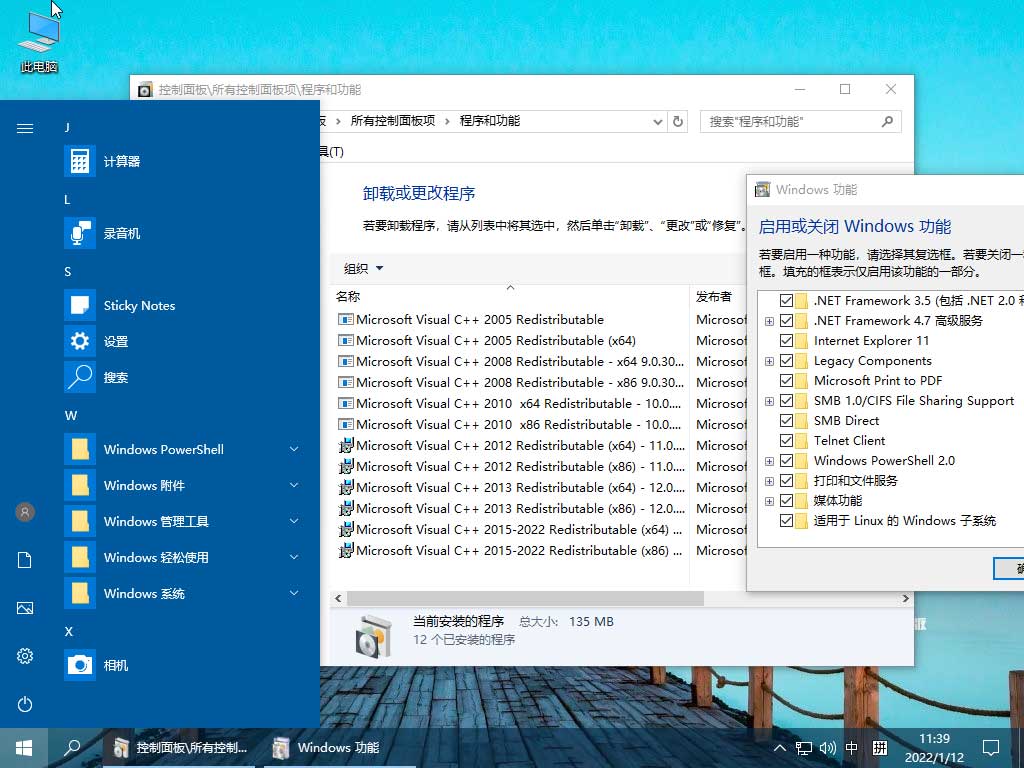This screenshot has height=768, width=1024.
Task: Jump to app list letter W header
Action: (71, 415)
